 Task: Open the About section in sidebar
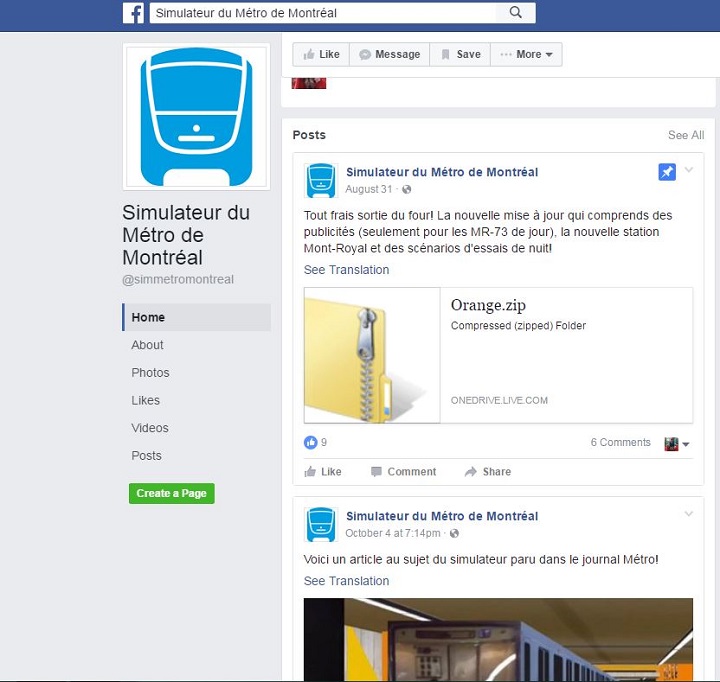(x=147, y=345)
